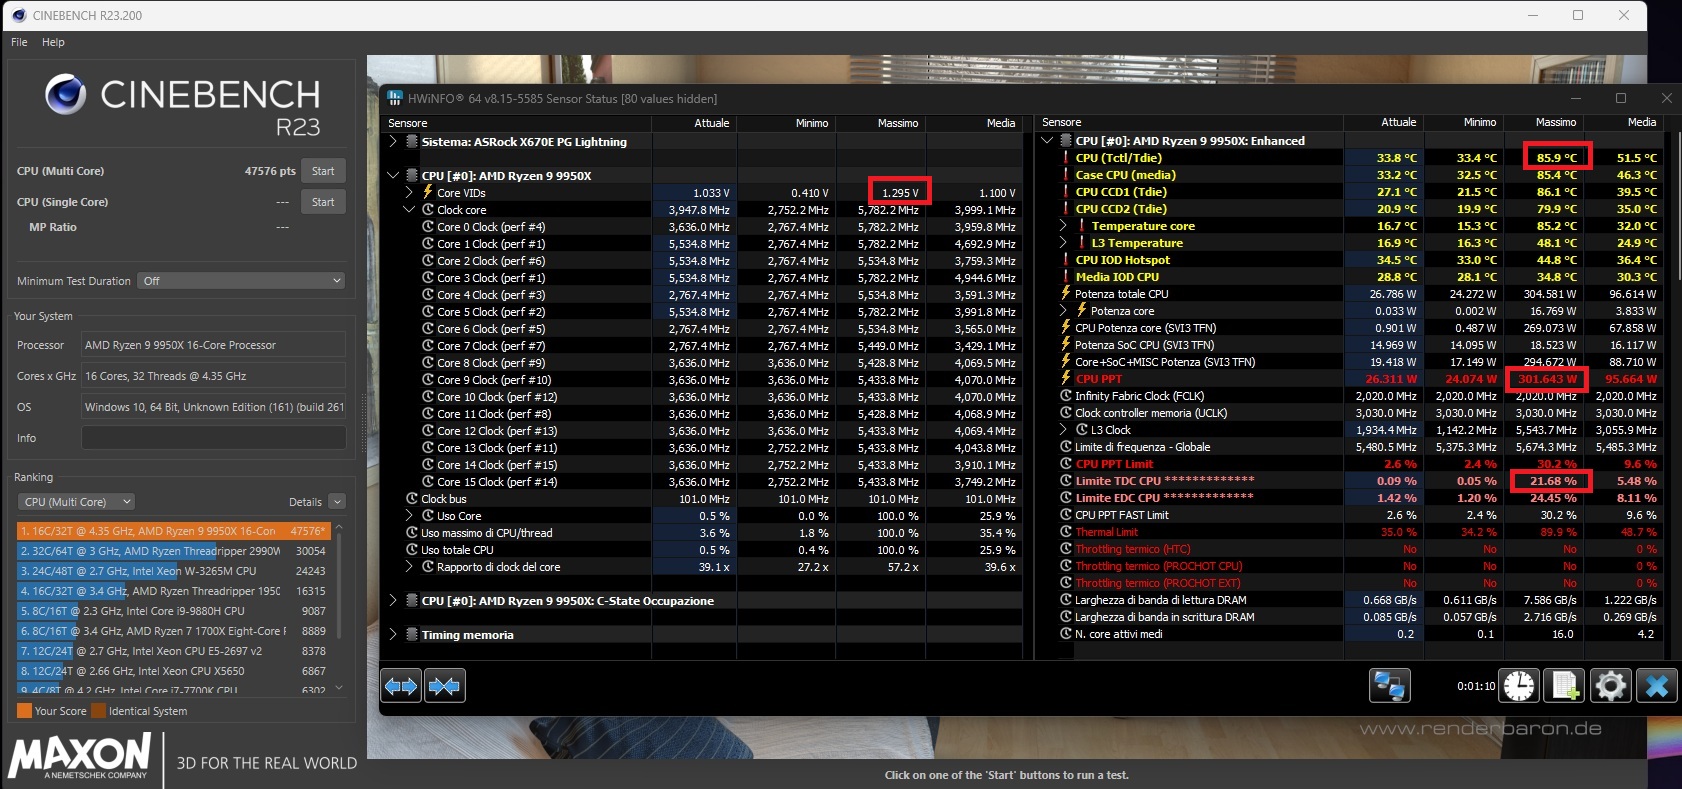Click the clock icon beside Clock bus
The height and width of the screenshot is (789, 1682).
pos(412,498)
